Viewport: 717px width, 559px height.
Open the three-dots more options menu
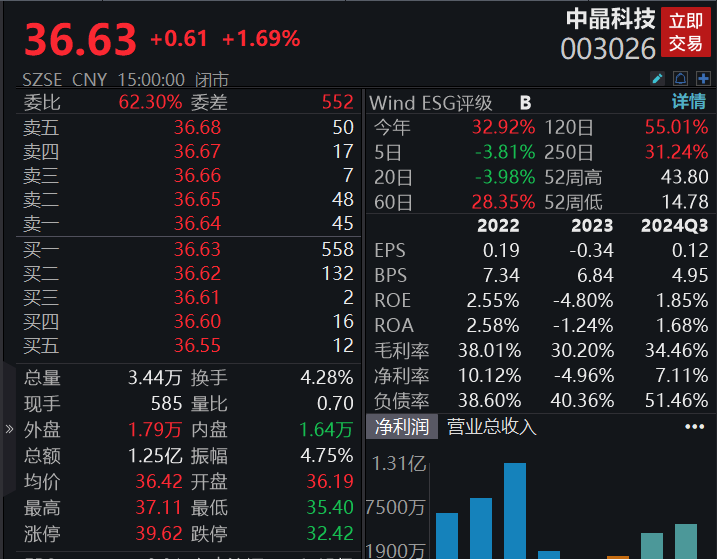694,427
